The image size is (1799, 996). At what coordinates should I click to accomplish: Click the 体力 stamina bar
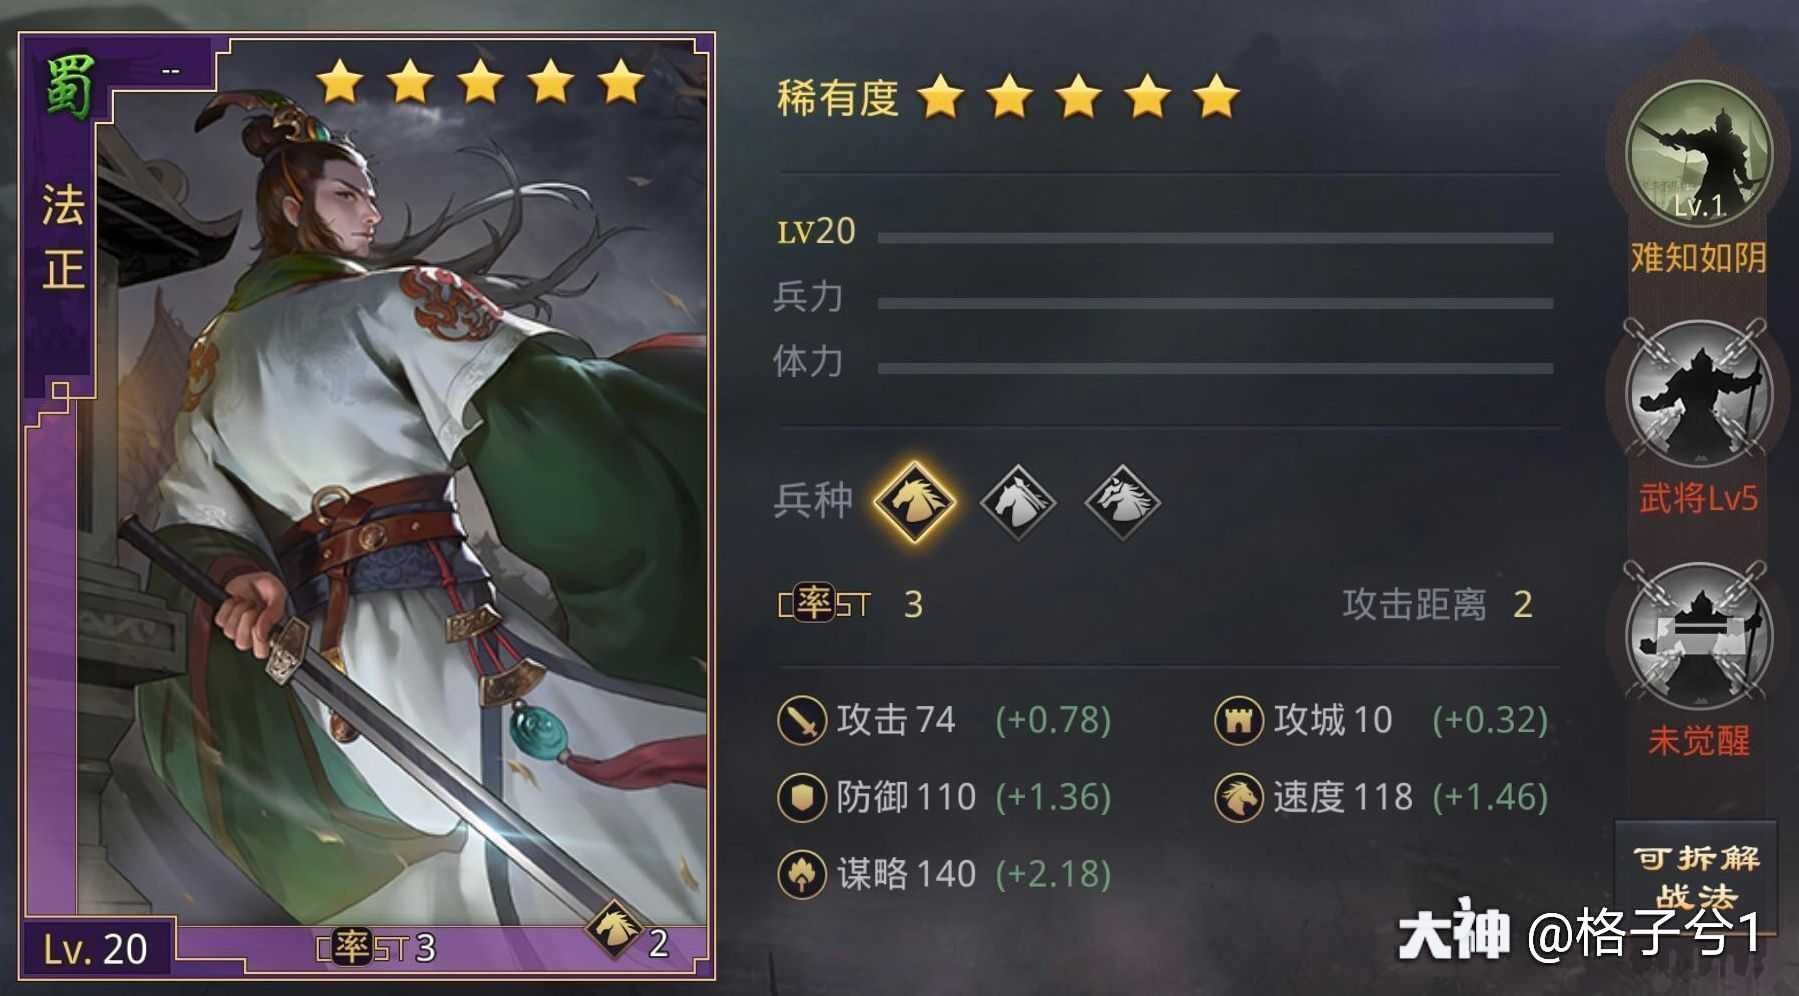[1215, 368]
